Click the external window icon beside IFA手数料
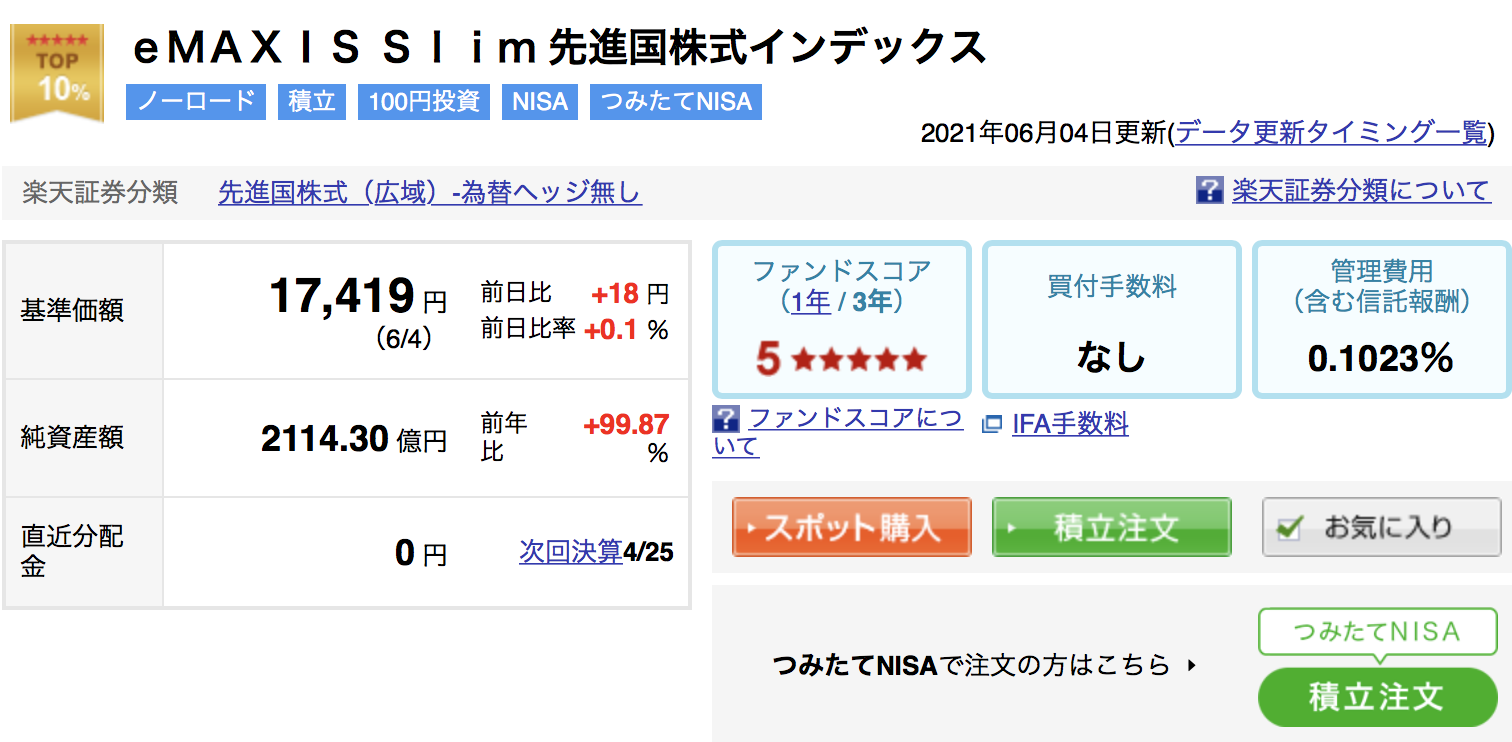 (x=991, y=424)
